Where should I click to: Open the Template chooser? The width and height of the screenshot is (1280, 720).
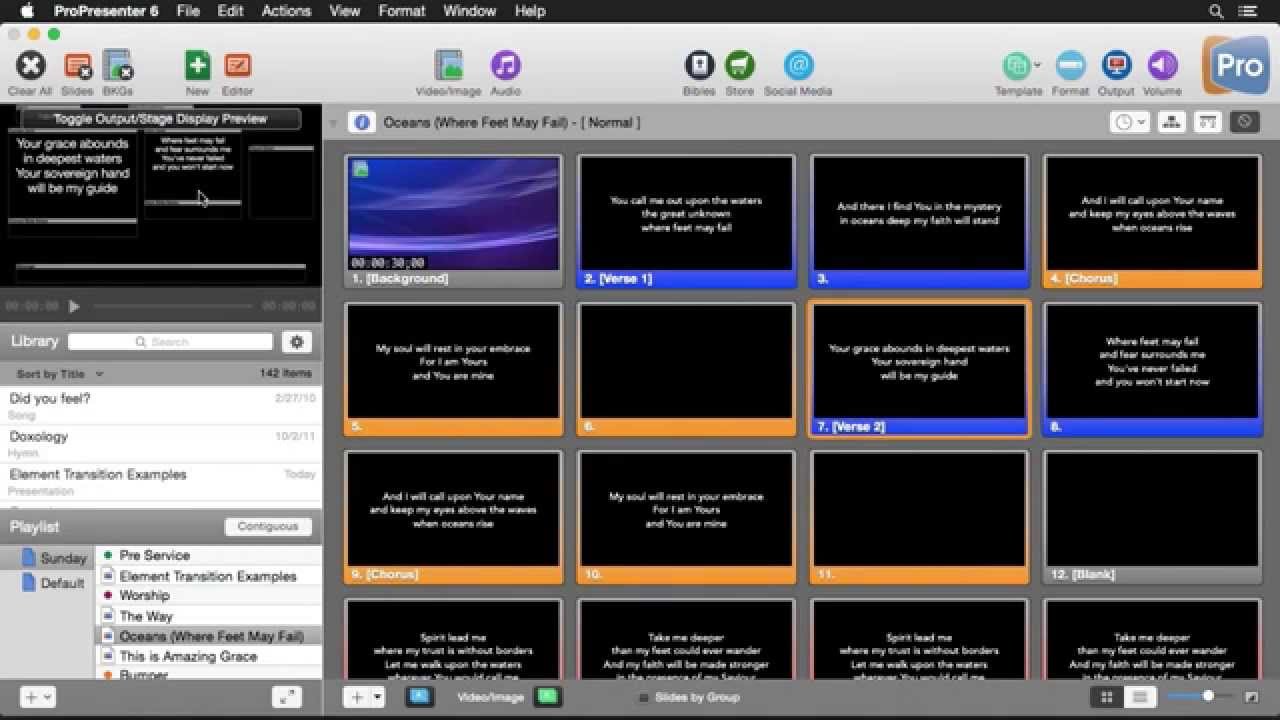(1018, 66)
